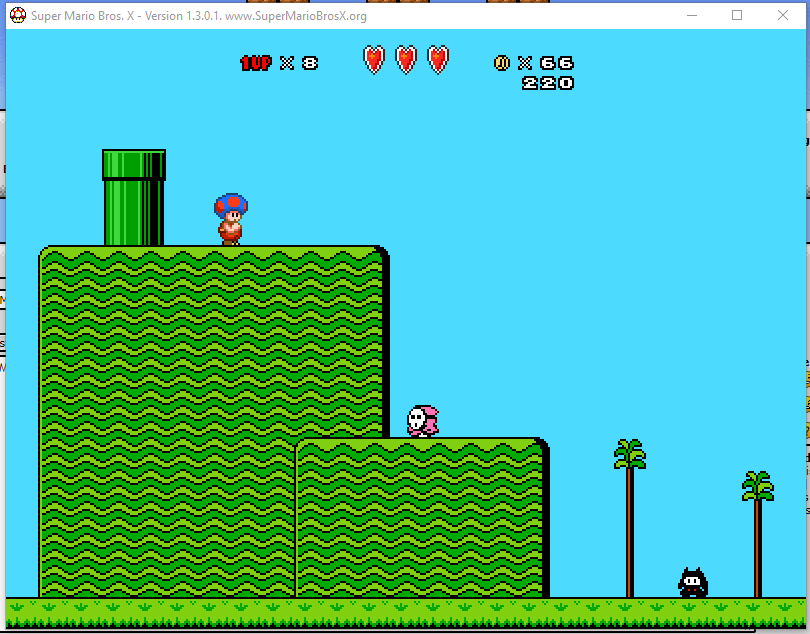
Task: Click the pink Shy Guy enemy
Action: click(x=423, y=421)
